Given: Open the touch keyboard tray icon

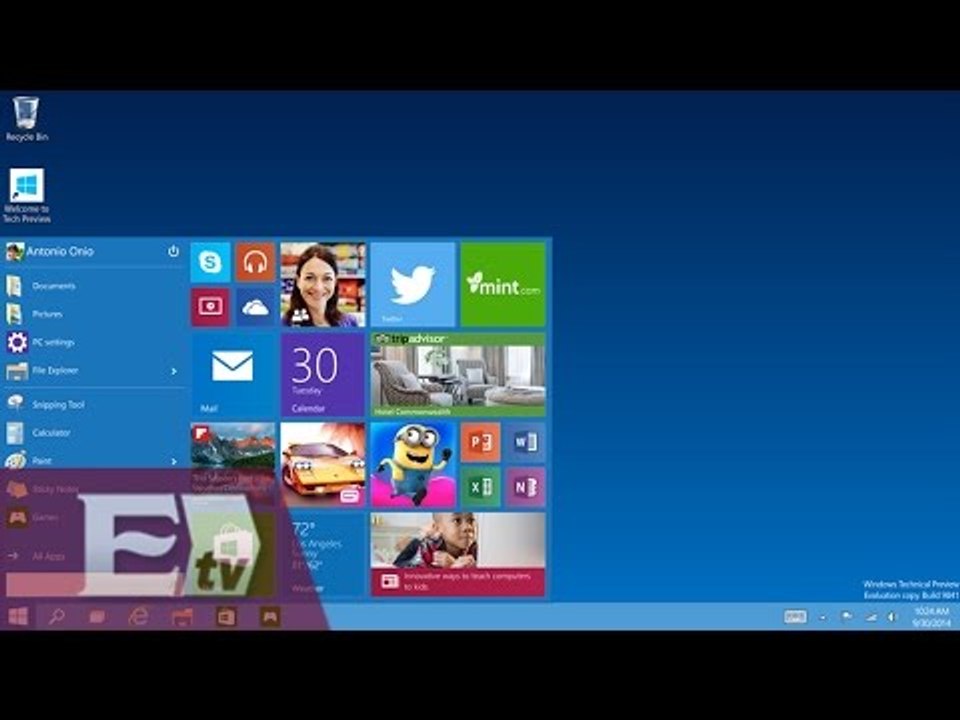Looking at the screenshot, I should click(795, 617).
